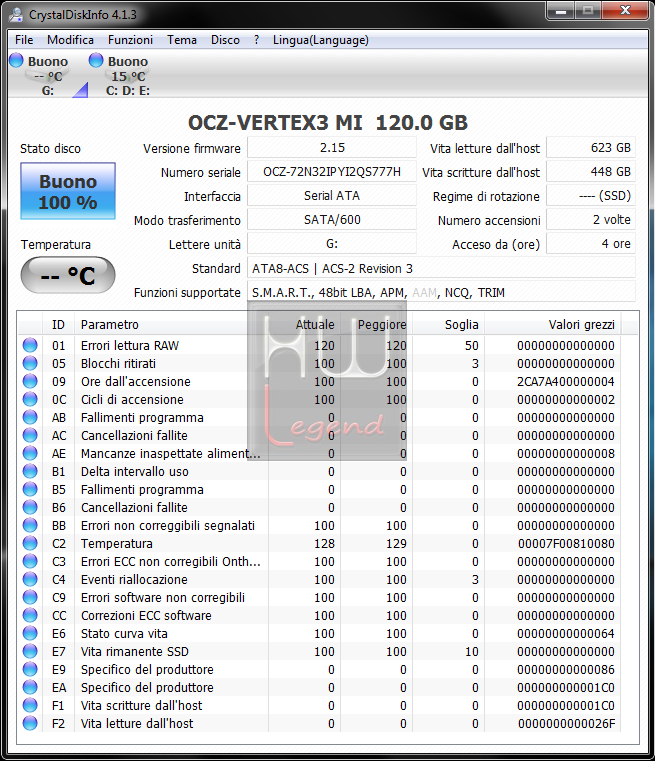Image resolution: width=655 pixels, height=761 pixels.
Task: Click the health dot beside 15 °C drive
Action: [96, 60]
